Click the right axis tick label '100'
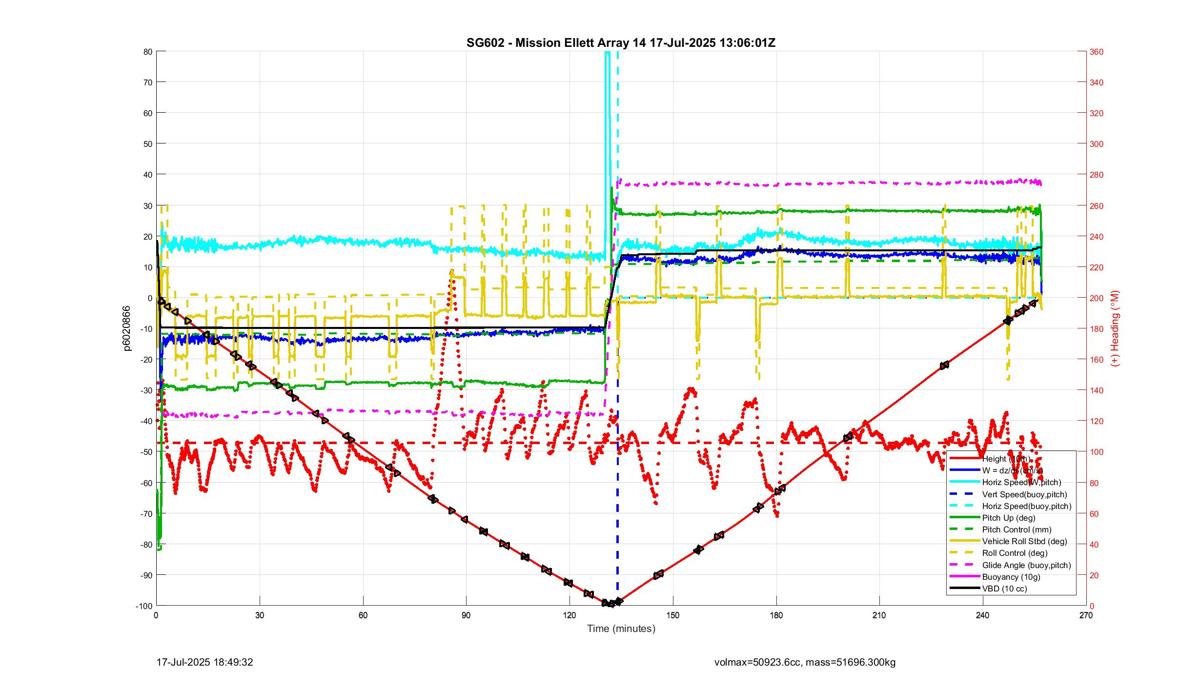This screenshot has width=1200, height=681. tap(1098, 452)
